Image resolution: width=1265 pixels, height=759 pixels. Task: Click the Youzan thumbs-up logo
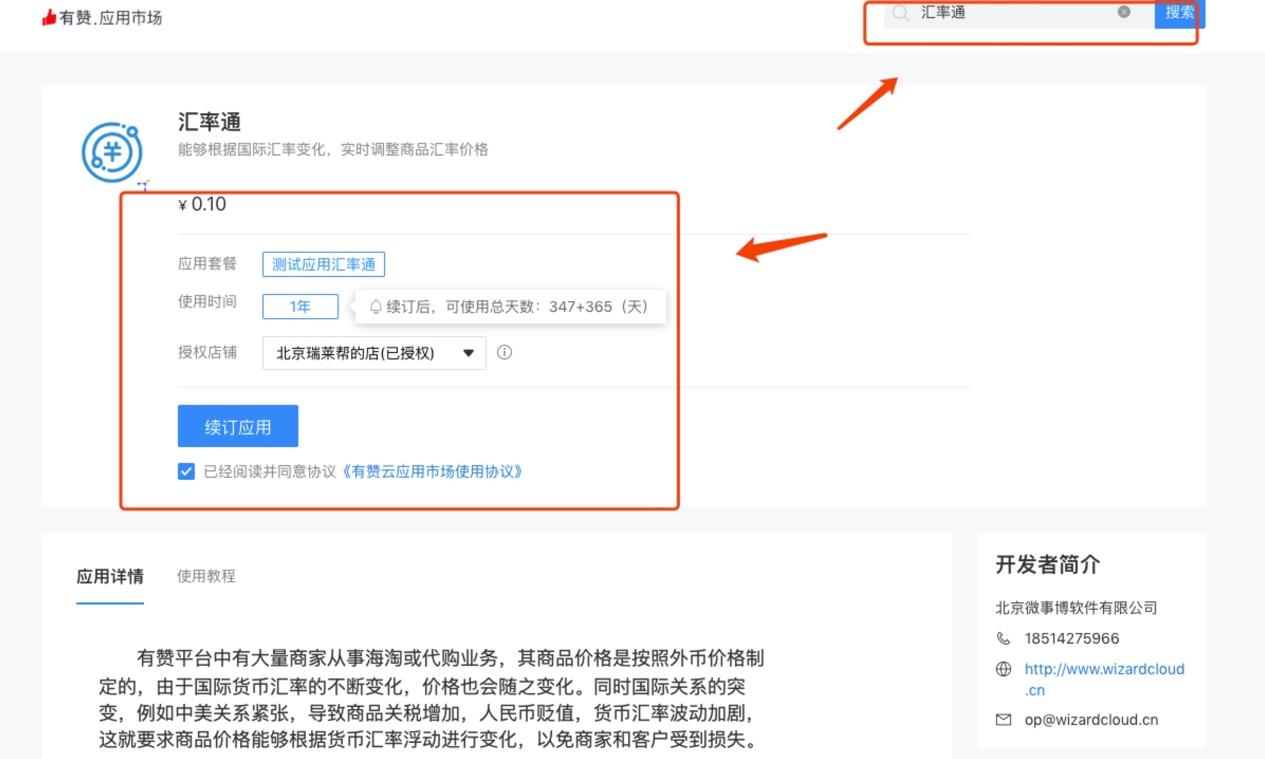coord(49,18)
